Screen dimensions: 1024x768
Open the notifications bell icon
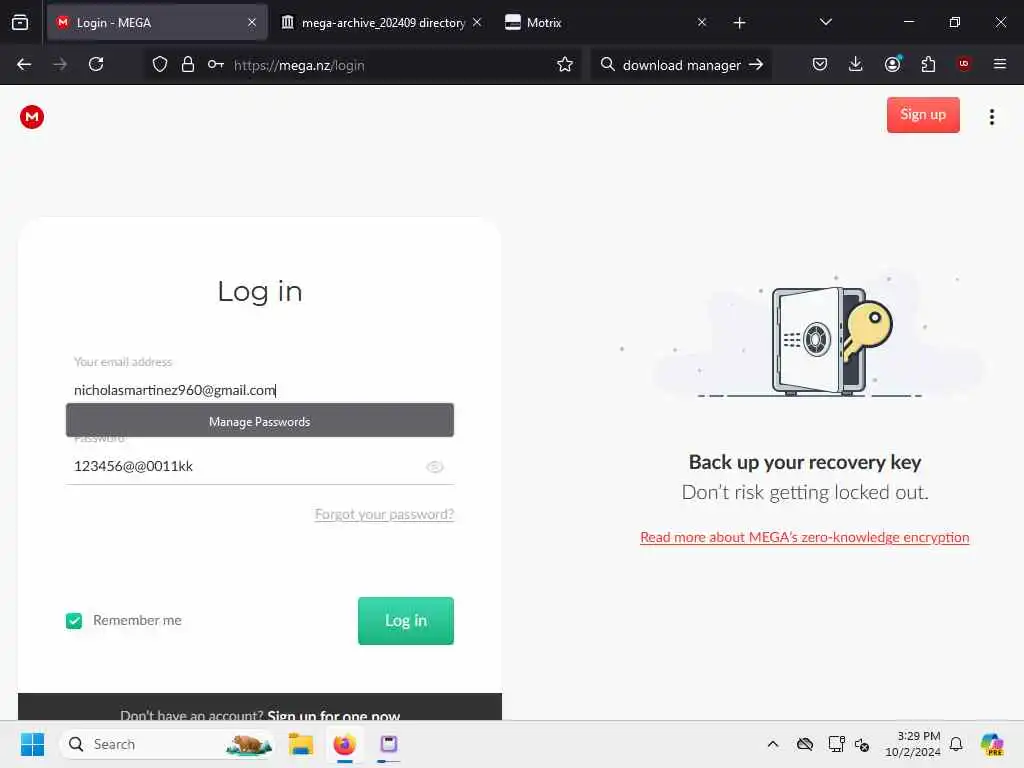click(x=956, y=744)
